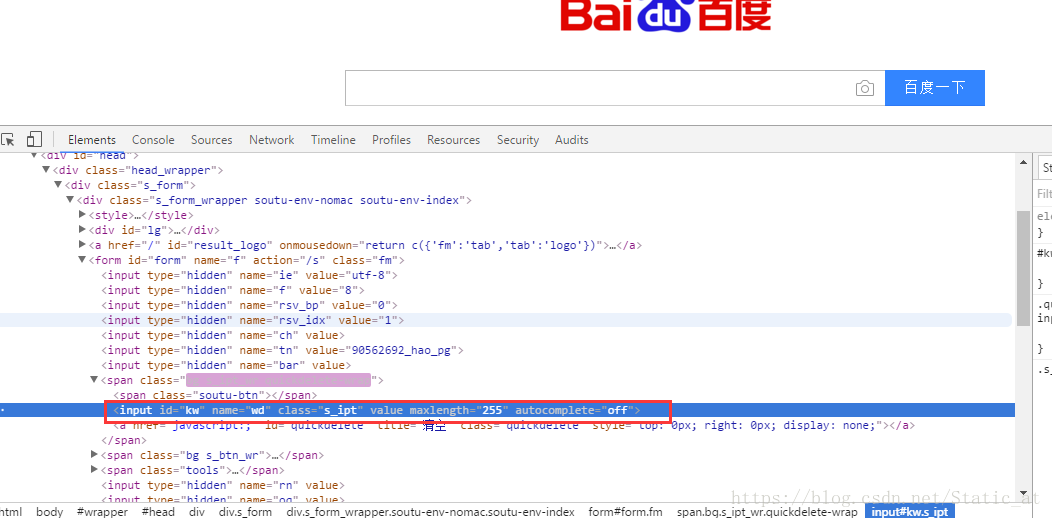This screenshot has height=518, width=1052.
Task: Select hidden input name ie row
Action: 250,275
